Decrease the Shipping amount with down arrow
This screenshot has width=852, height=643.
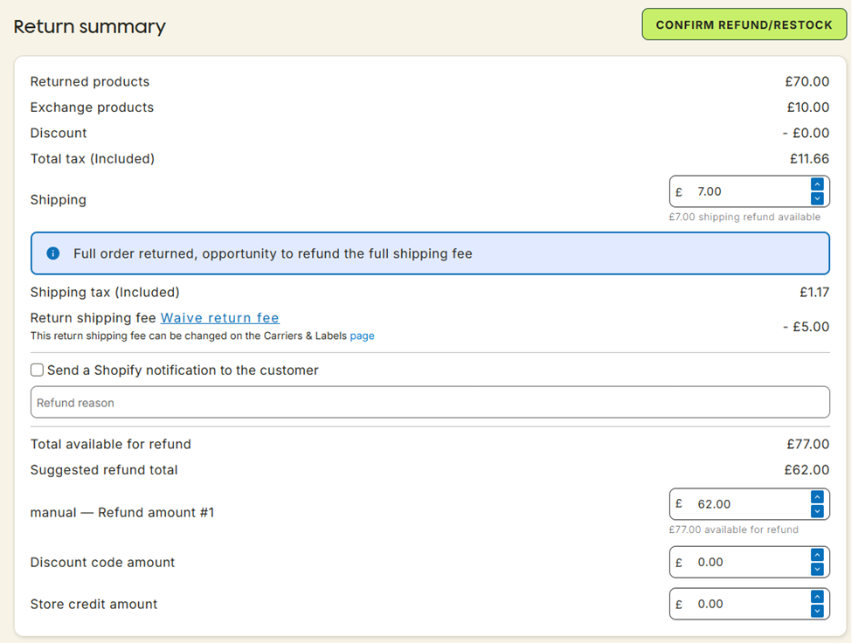pyautogui.click(x=817, y=198)
